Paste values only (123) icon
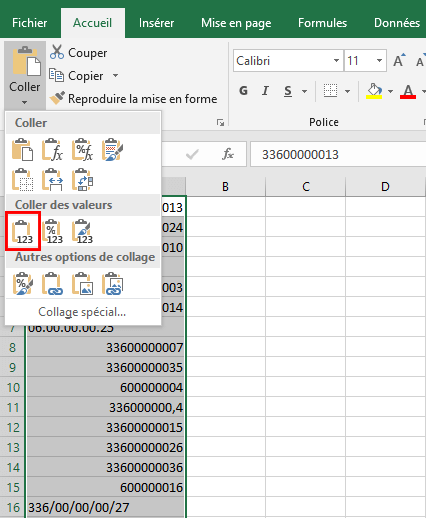The height and width of the screenshot is (518, 426). (x=23, y=231)
